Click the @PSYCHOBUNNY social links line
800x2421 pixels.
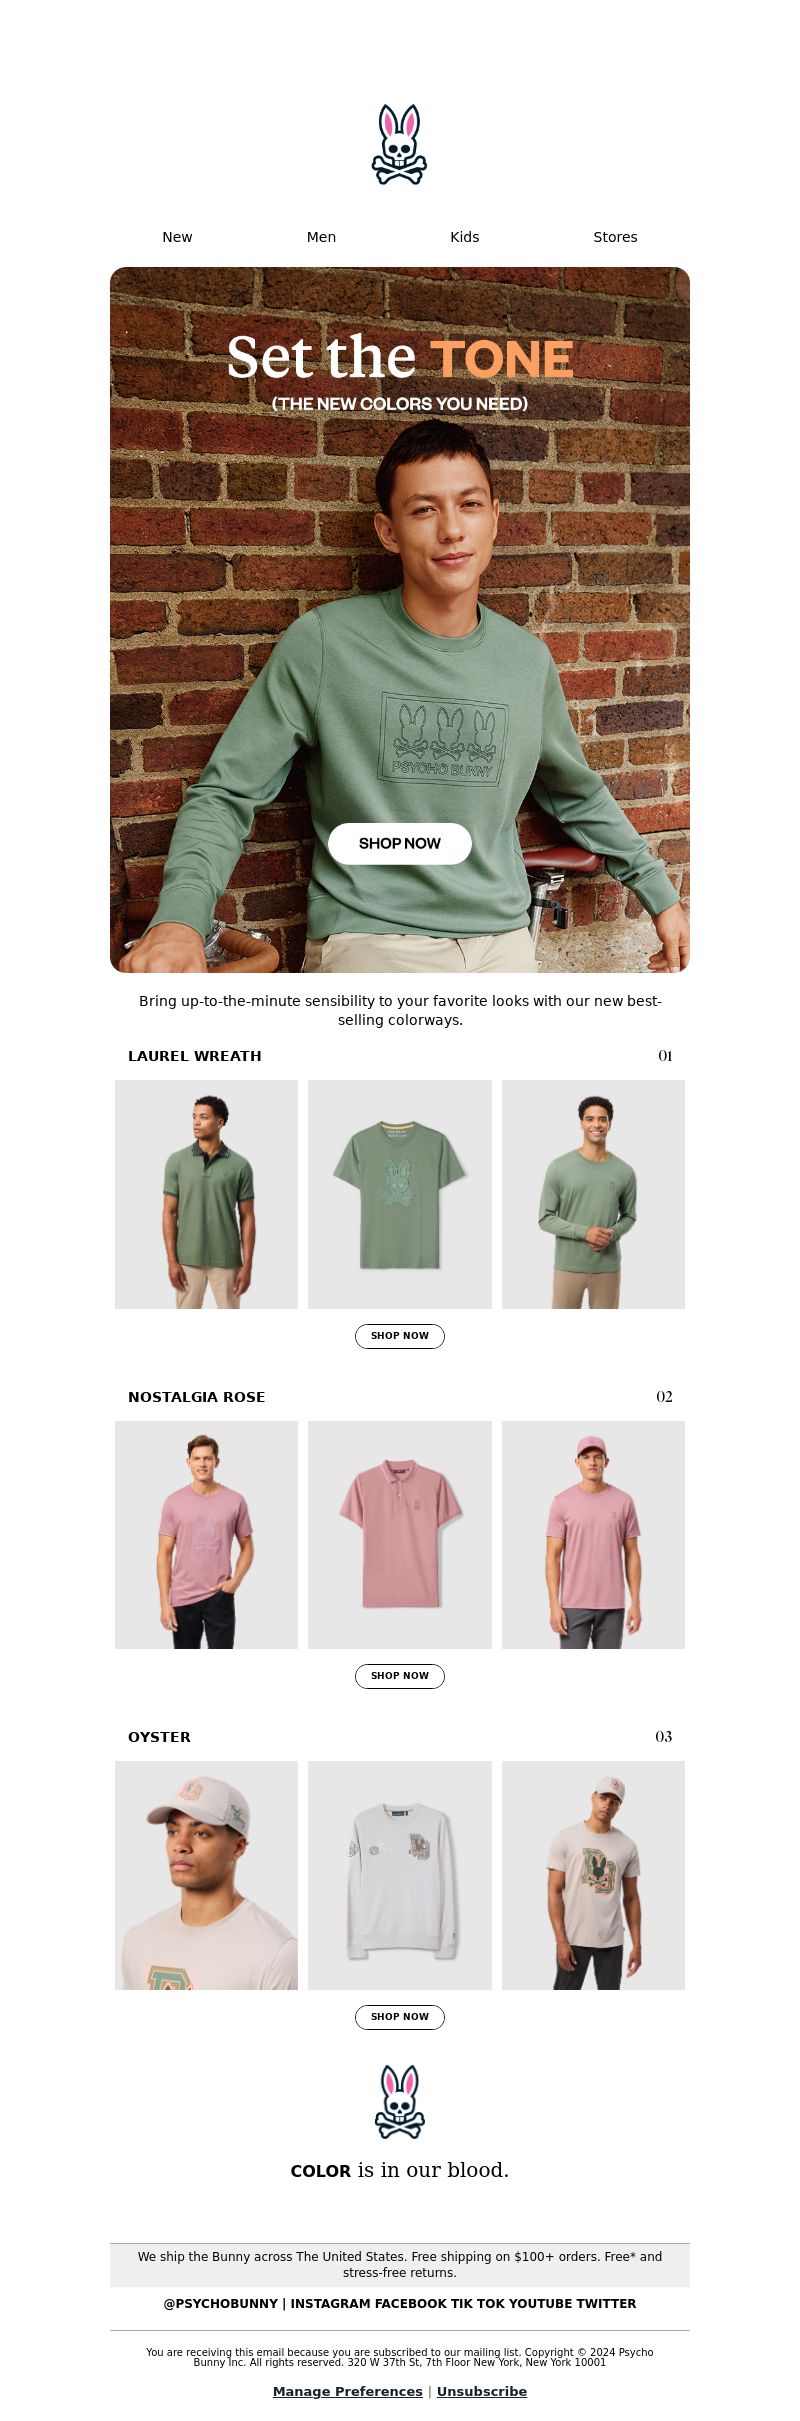click(400, 2303)
